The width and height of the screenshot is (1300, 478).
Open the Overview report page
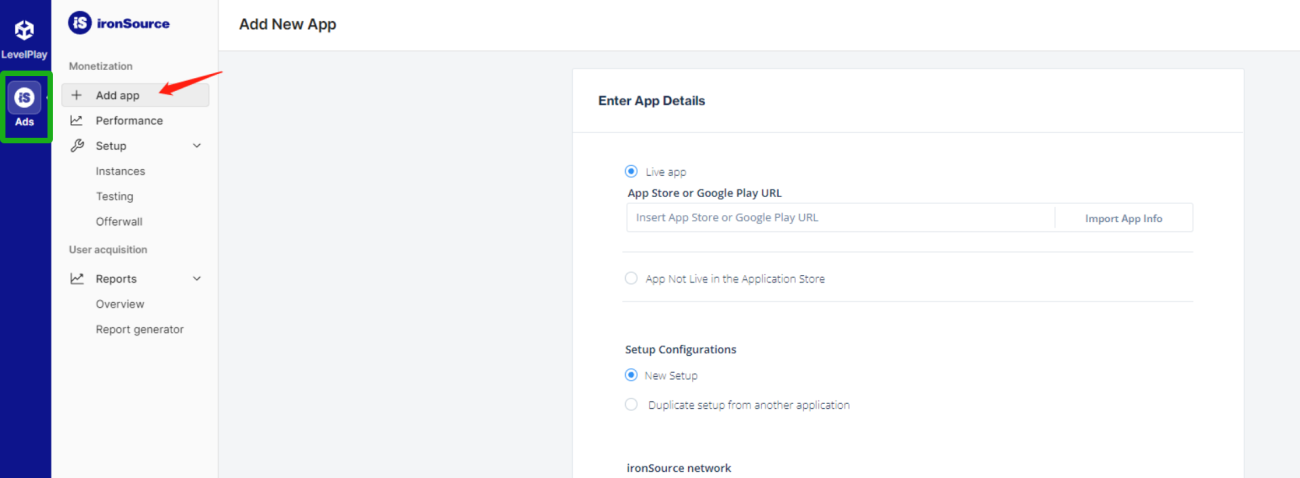pyautogui.click(x=120, y=304)
